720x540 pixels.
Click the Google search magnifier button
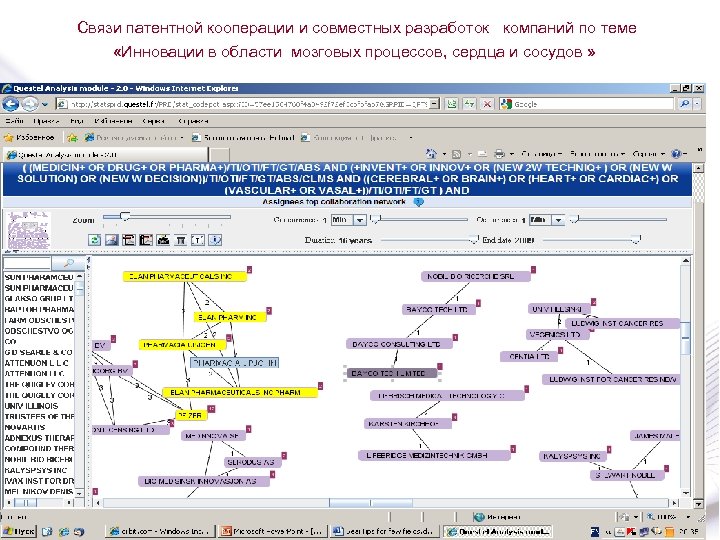[x=684, y=104]
